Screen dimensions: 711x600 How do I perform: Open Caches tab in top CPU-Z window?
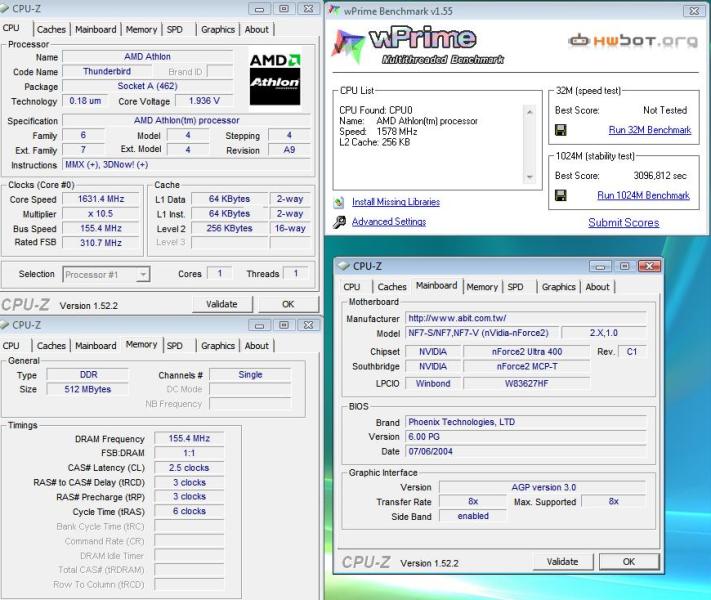click(x=51, y=29)
